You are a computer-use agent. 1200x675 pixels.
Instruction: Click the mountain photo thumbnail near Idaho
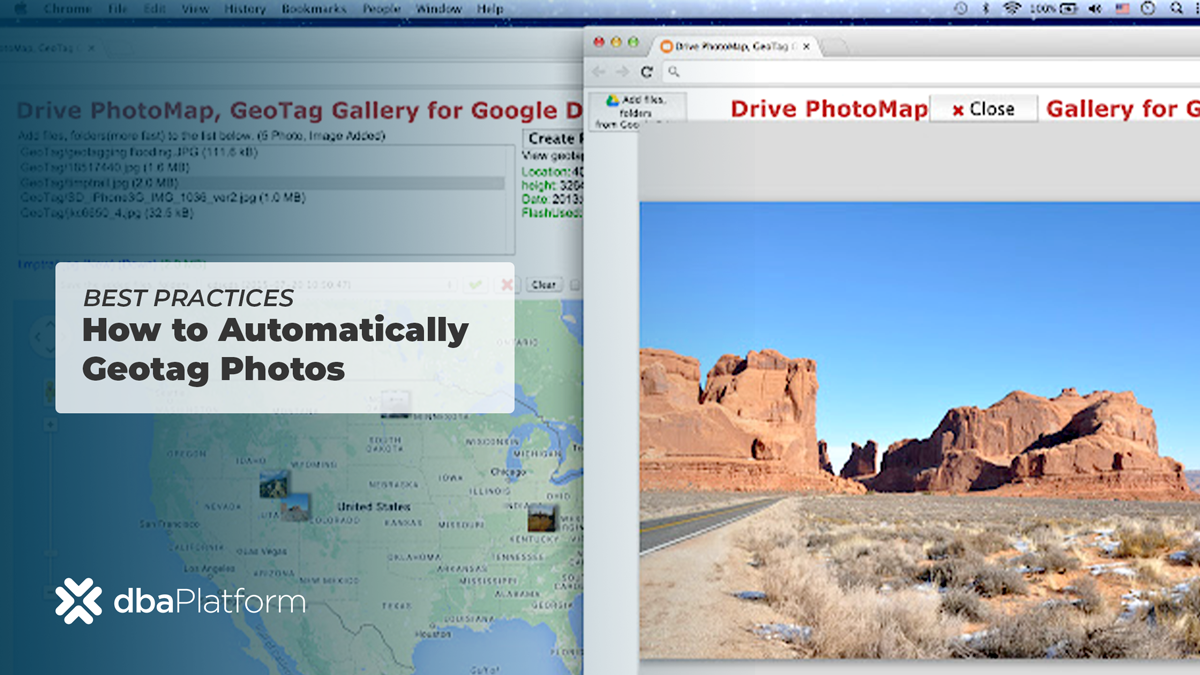click(274, 485)
